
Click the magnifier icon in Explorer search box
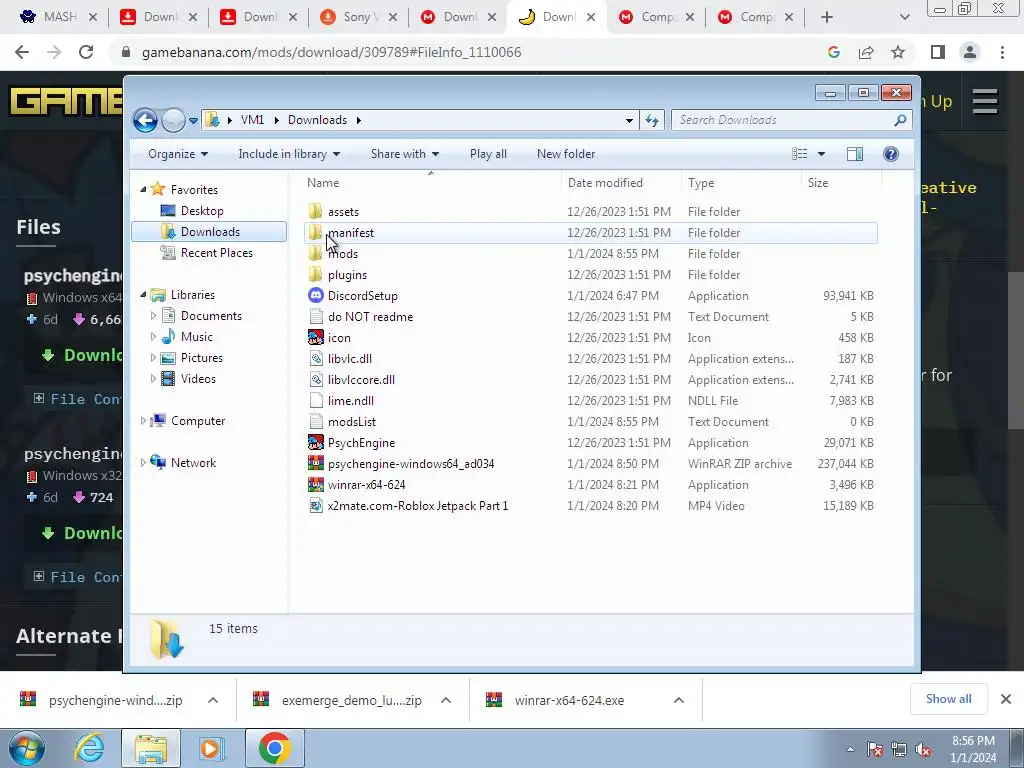[x=900, y=120]
